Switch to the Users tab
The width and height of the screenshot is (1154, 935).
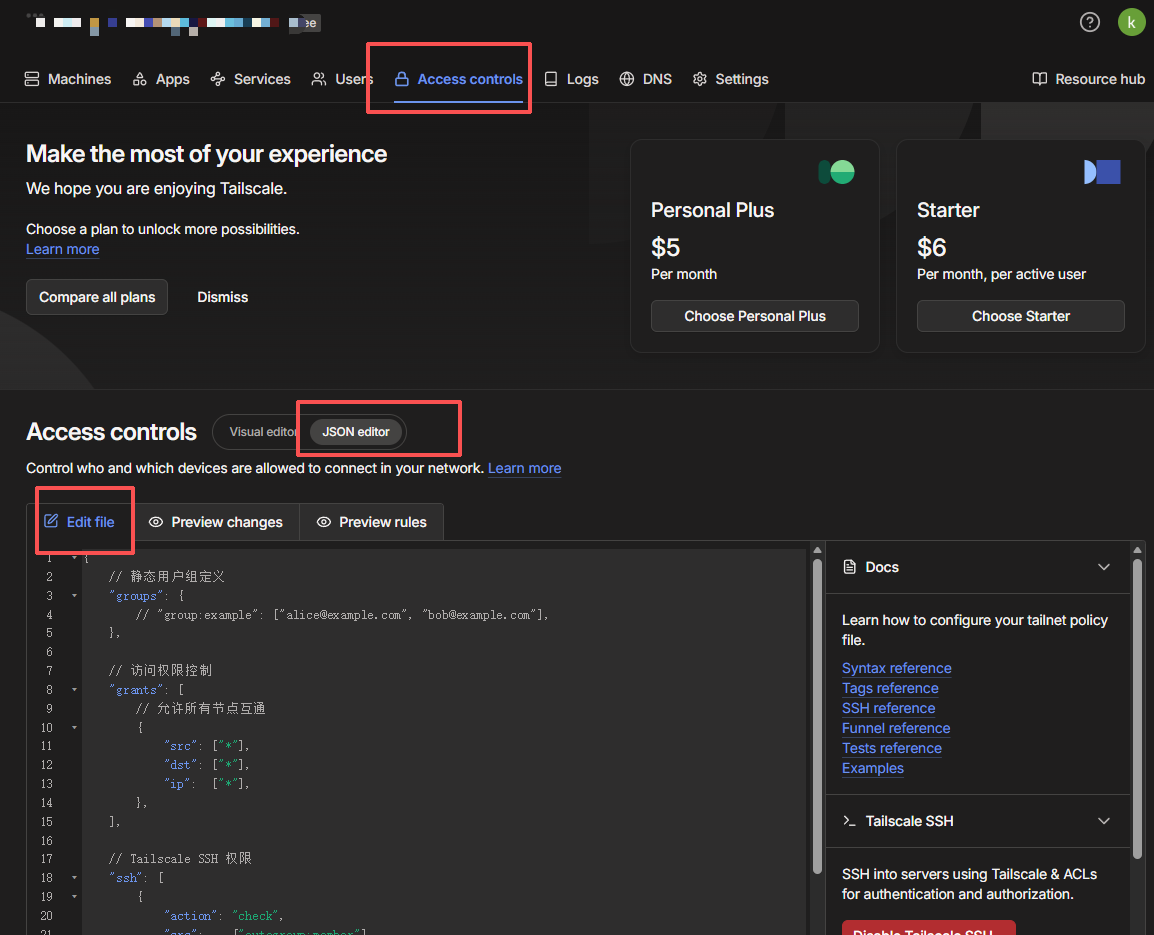click(342, 79)
